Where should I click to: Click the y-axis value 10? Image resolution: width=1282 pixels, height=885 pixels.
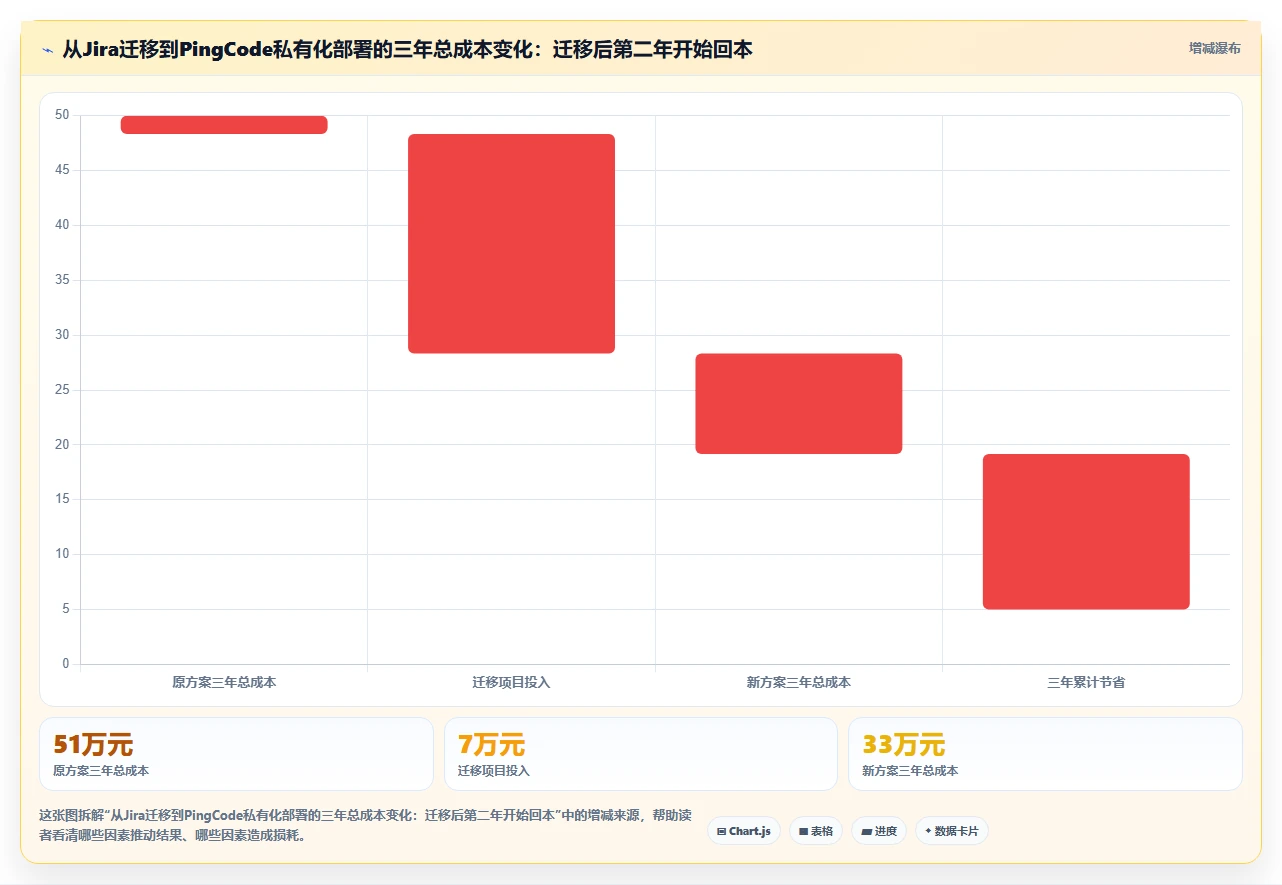[62, 554]
